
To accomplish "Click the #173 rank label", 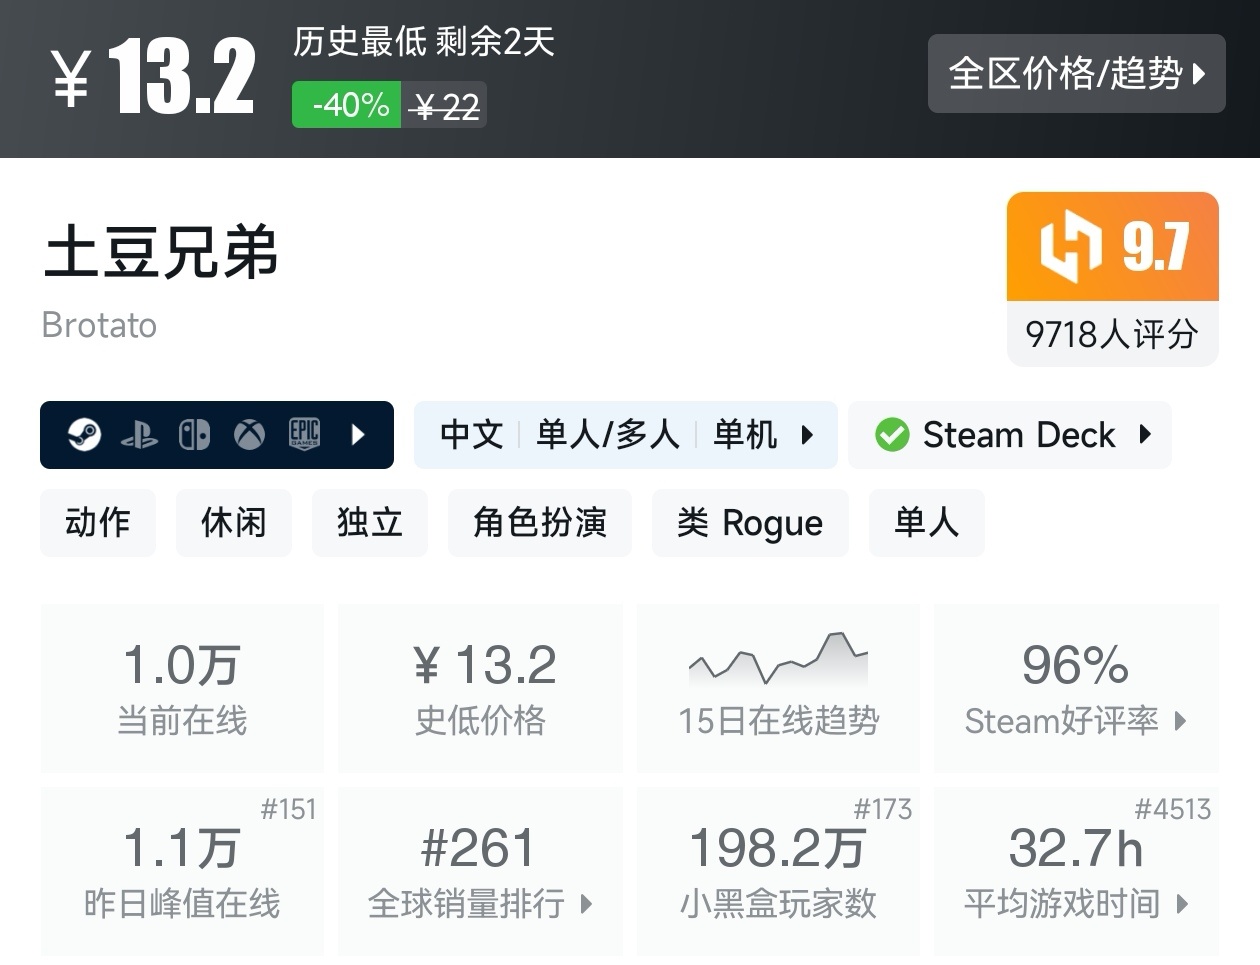I will 883,809.
